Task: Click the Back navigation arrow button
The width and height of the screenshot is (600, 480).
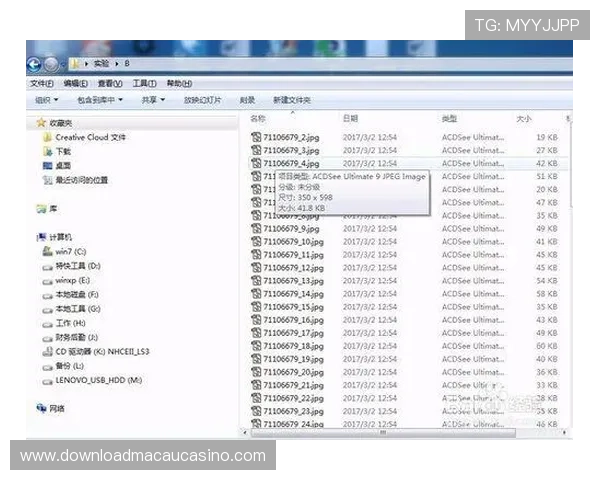Action: tap(35, 63)
